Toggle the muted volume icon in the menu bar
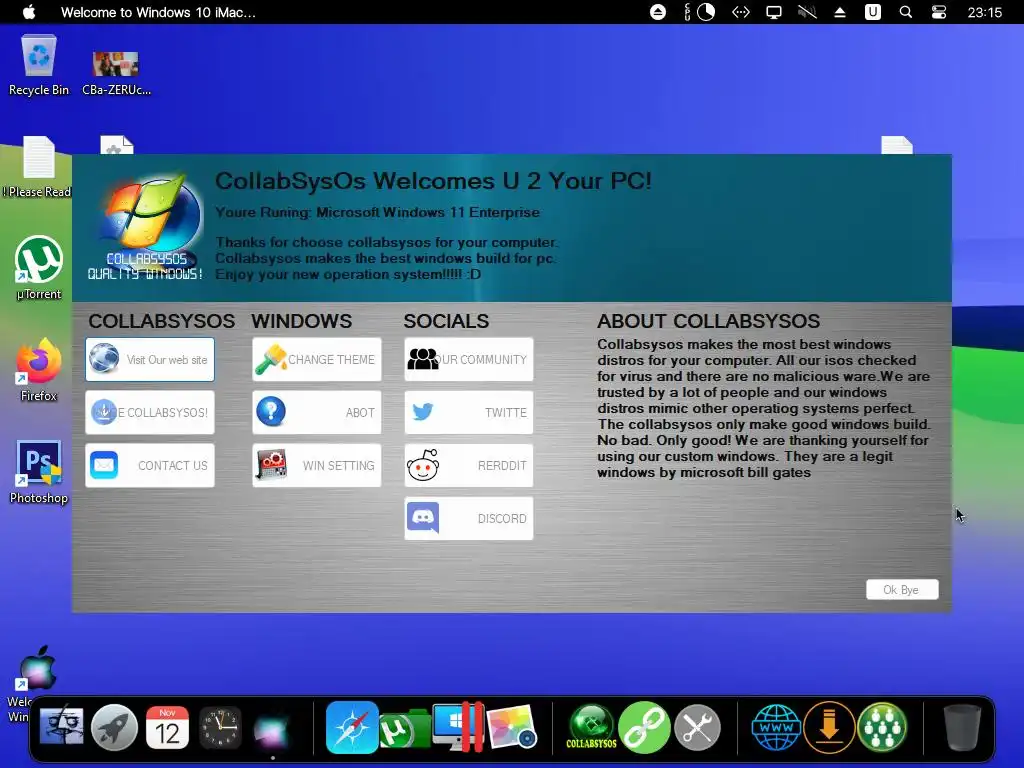Viewport: 1024px width, 768px height. click(807, 12)
